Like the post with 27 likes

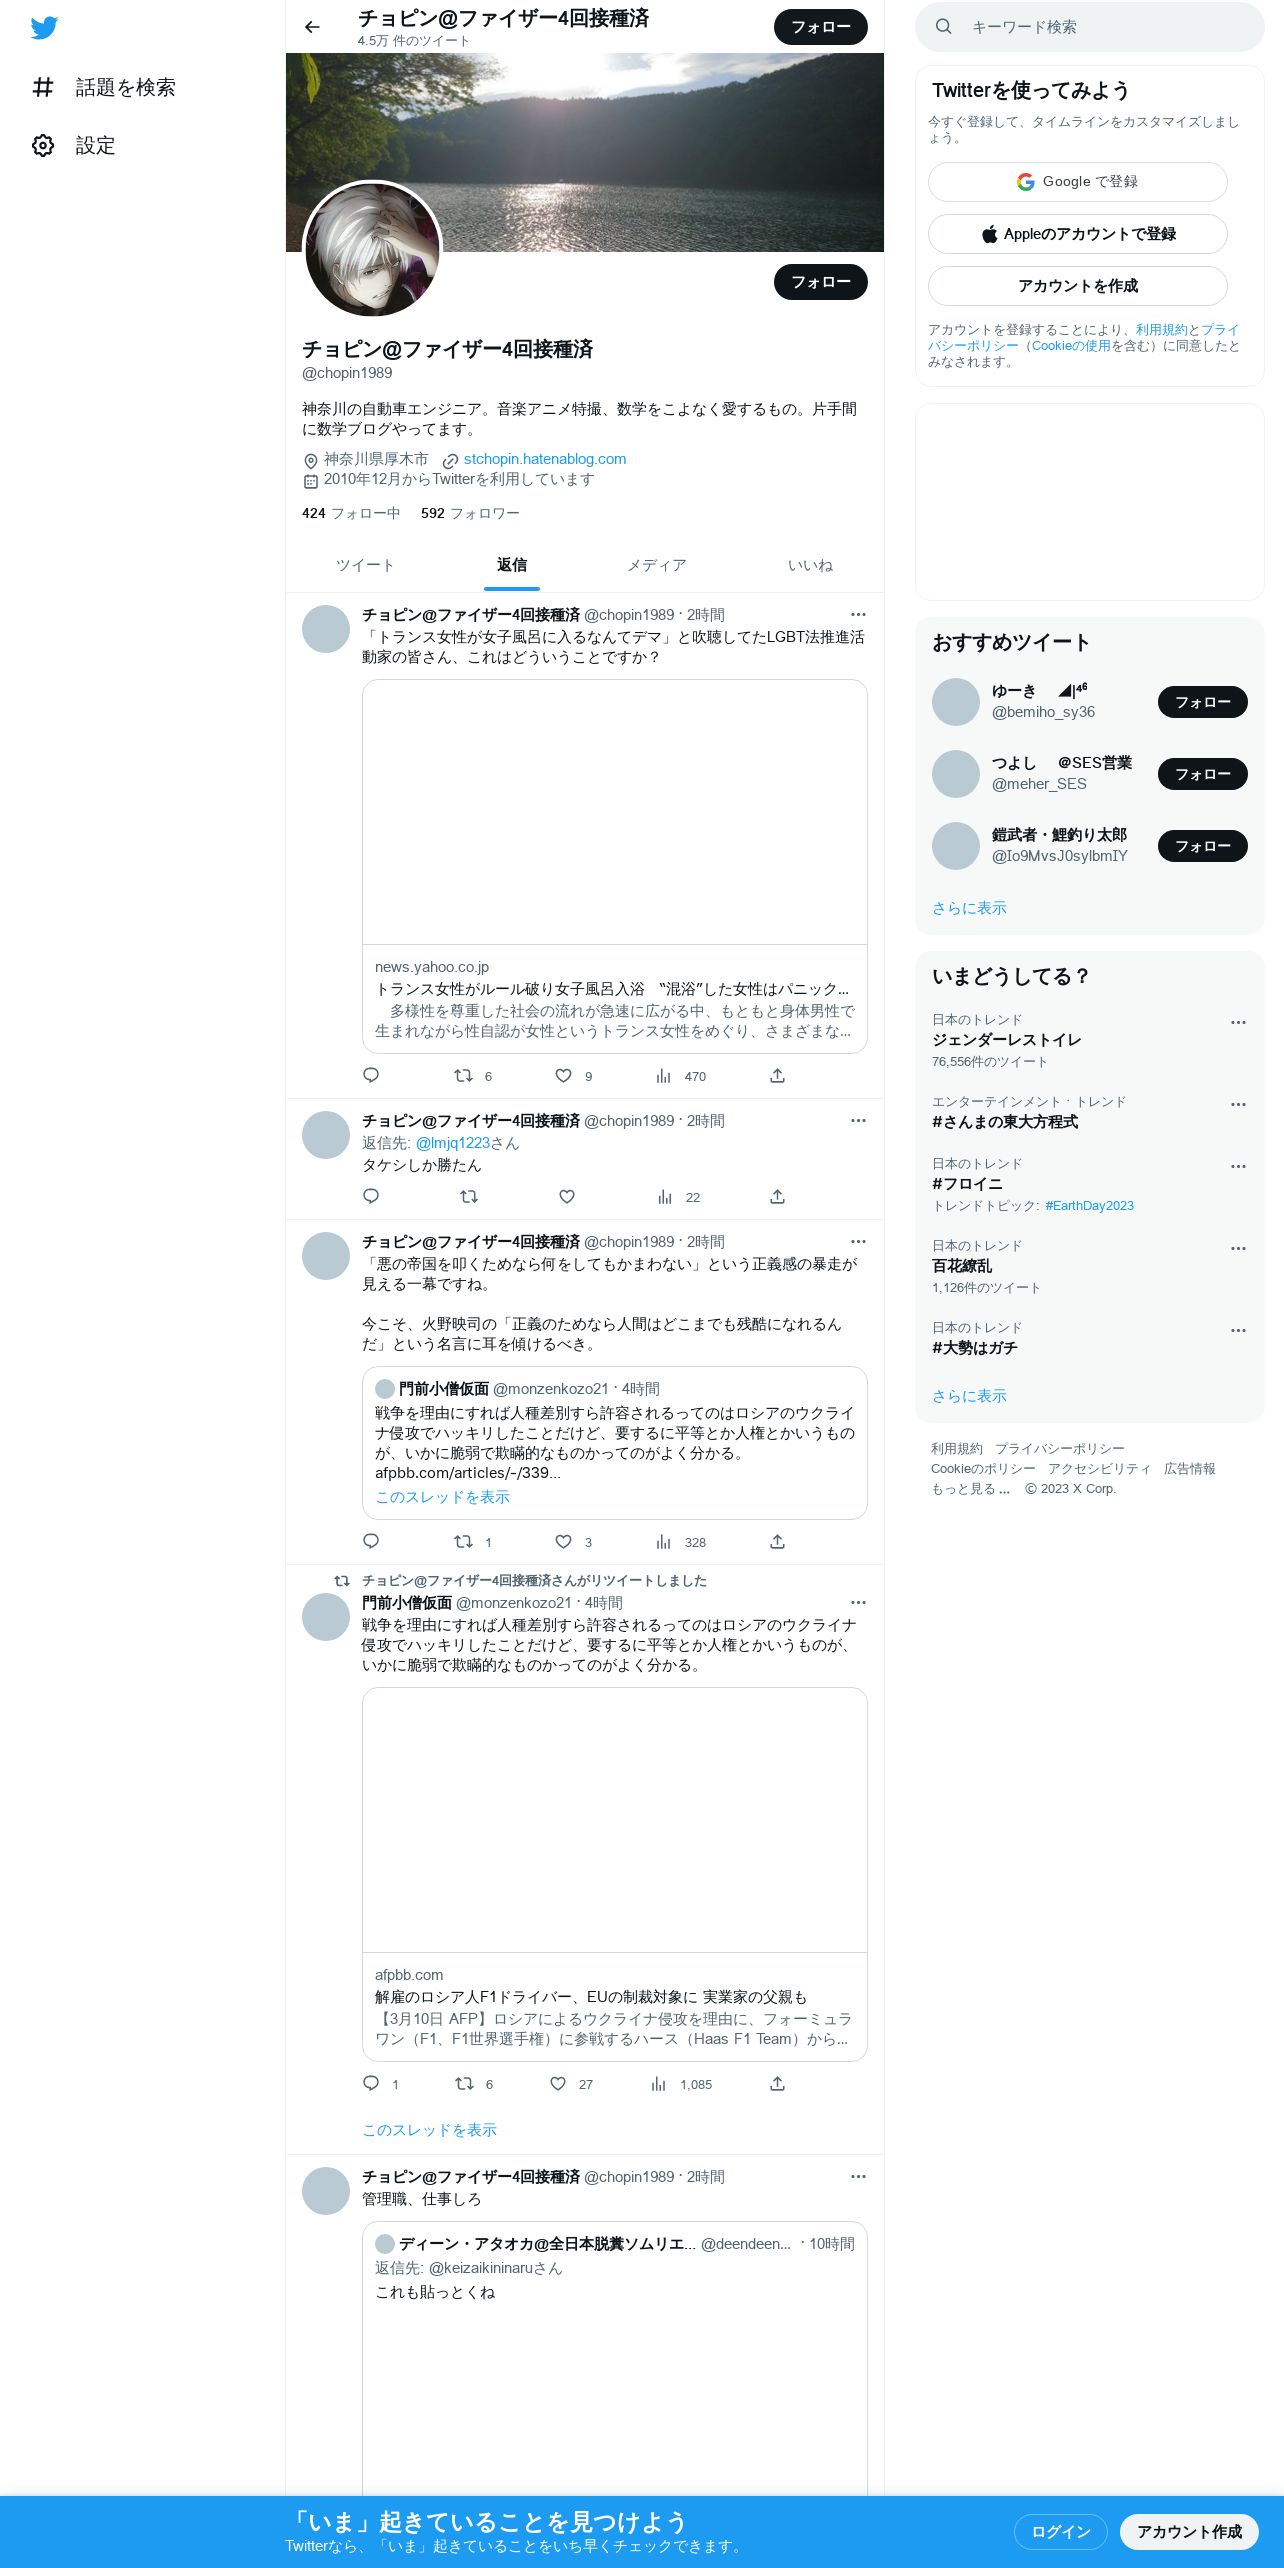[558, 2083]
